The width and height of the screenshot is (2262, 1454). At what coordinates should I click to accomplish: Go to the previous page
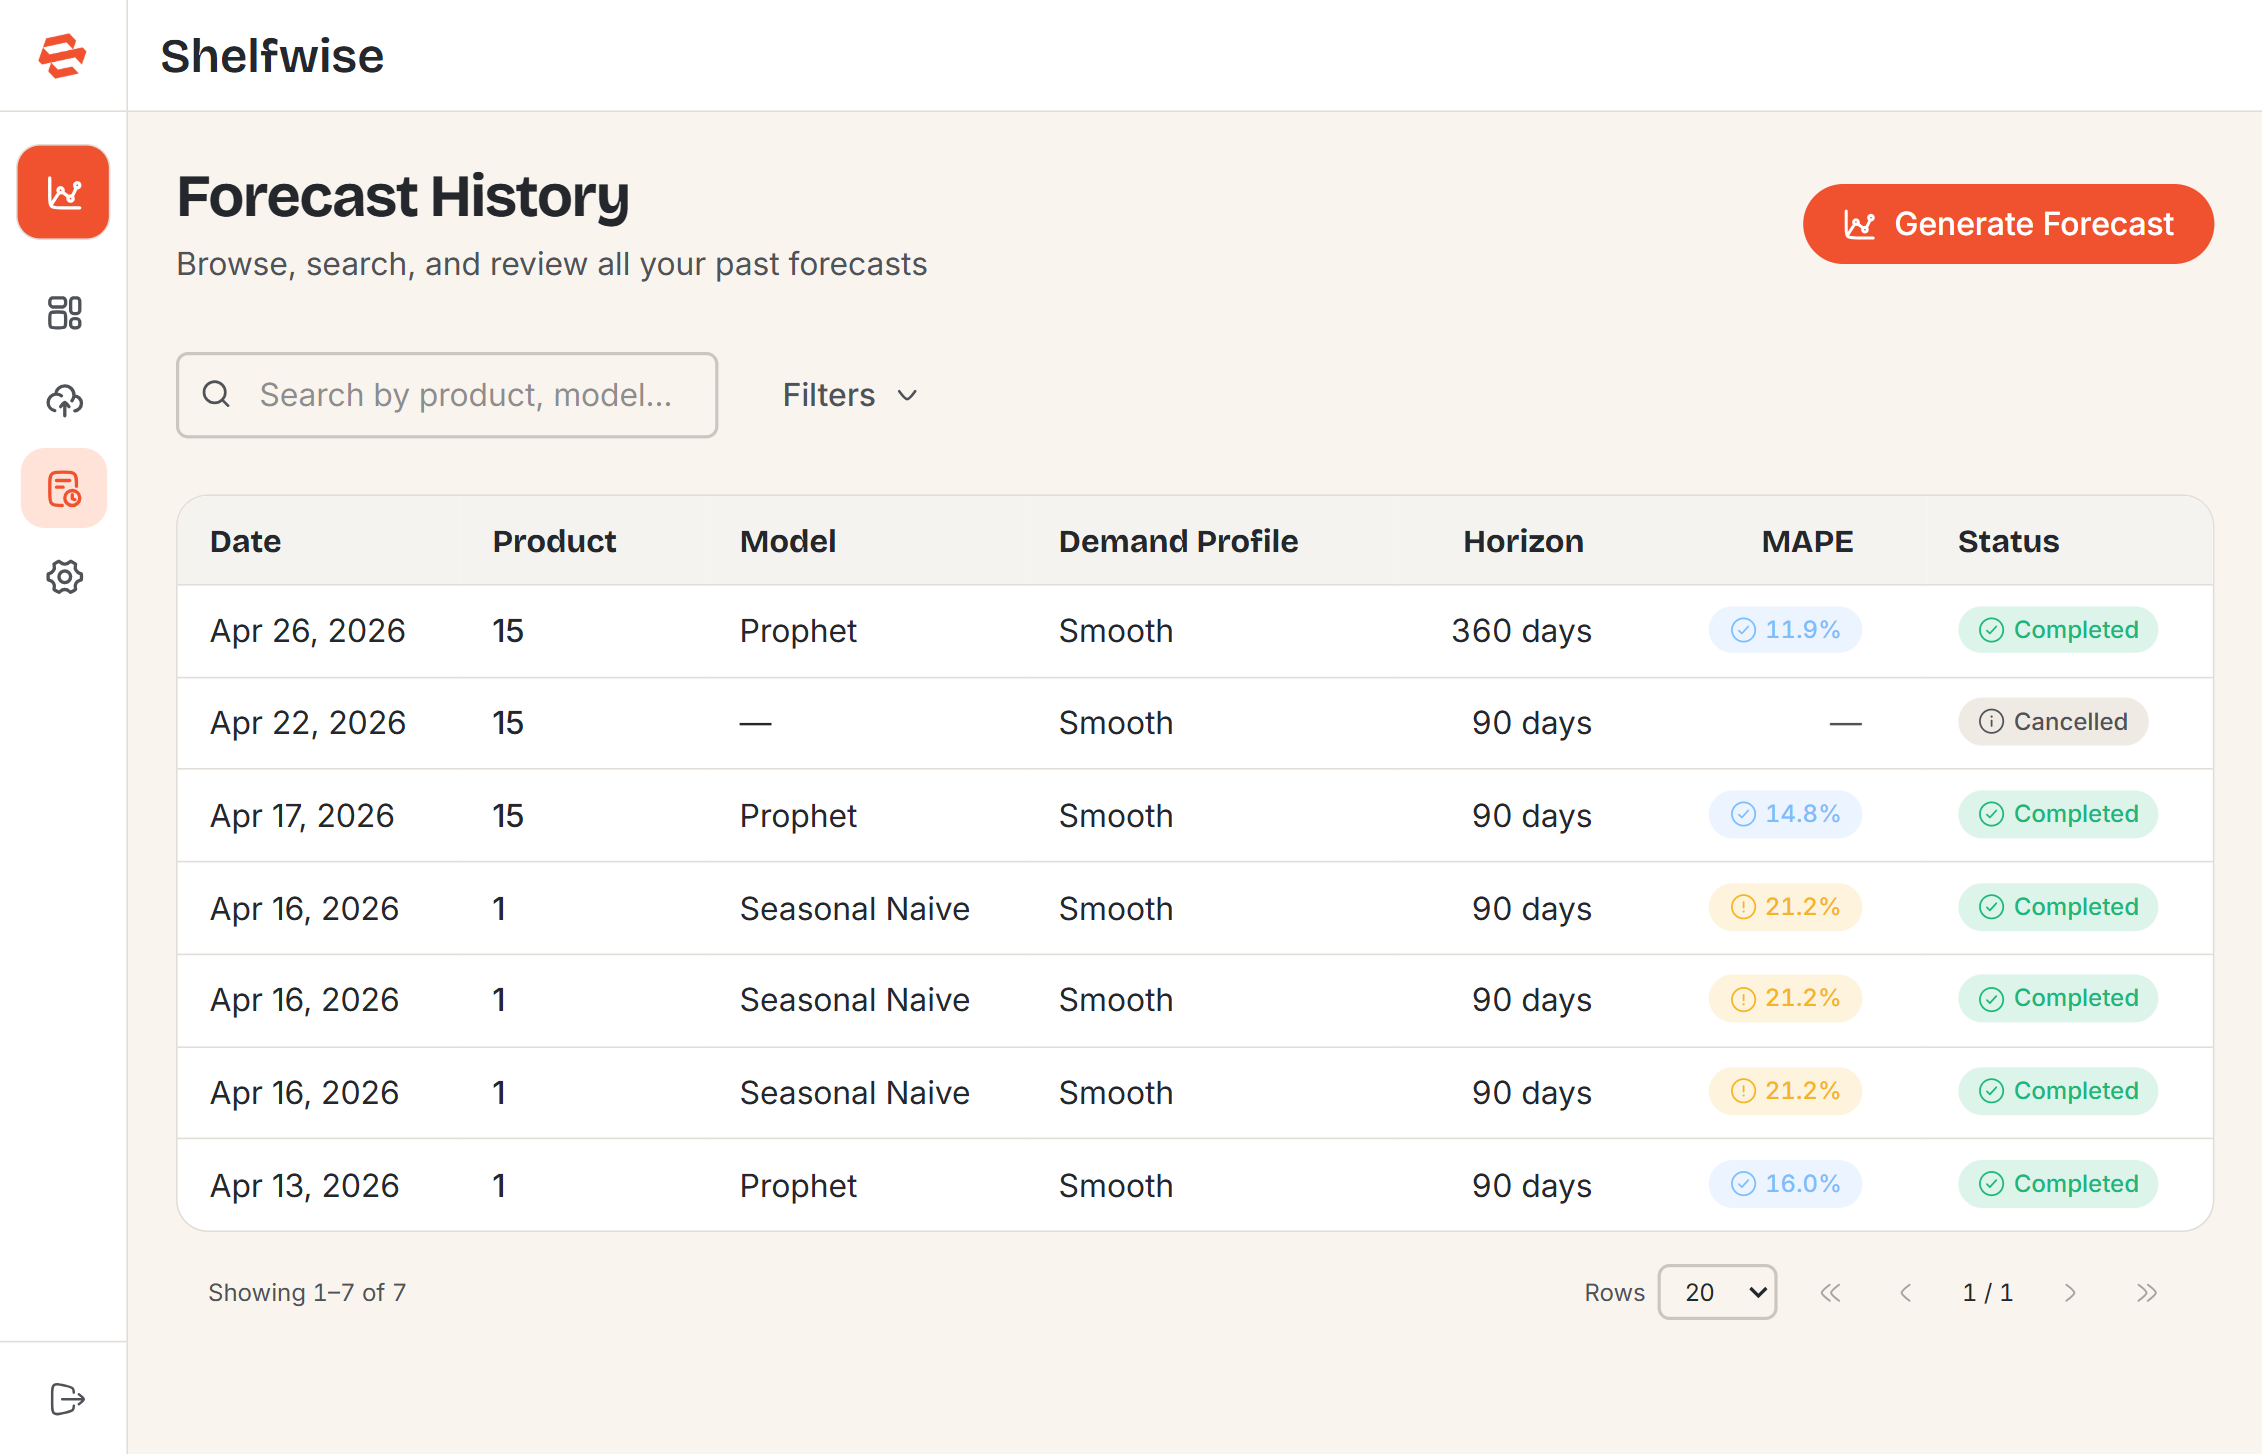(x=1906, y=1293)
